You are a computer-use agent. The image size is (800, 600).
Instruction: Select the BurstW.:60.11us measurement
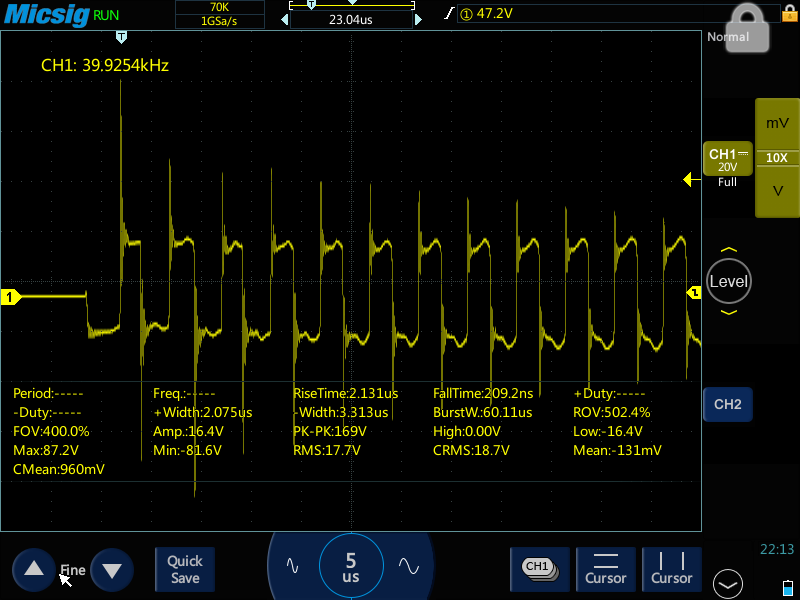[482, 412]
